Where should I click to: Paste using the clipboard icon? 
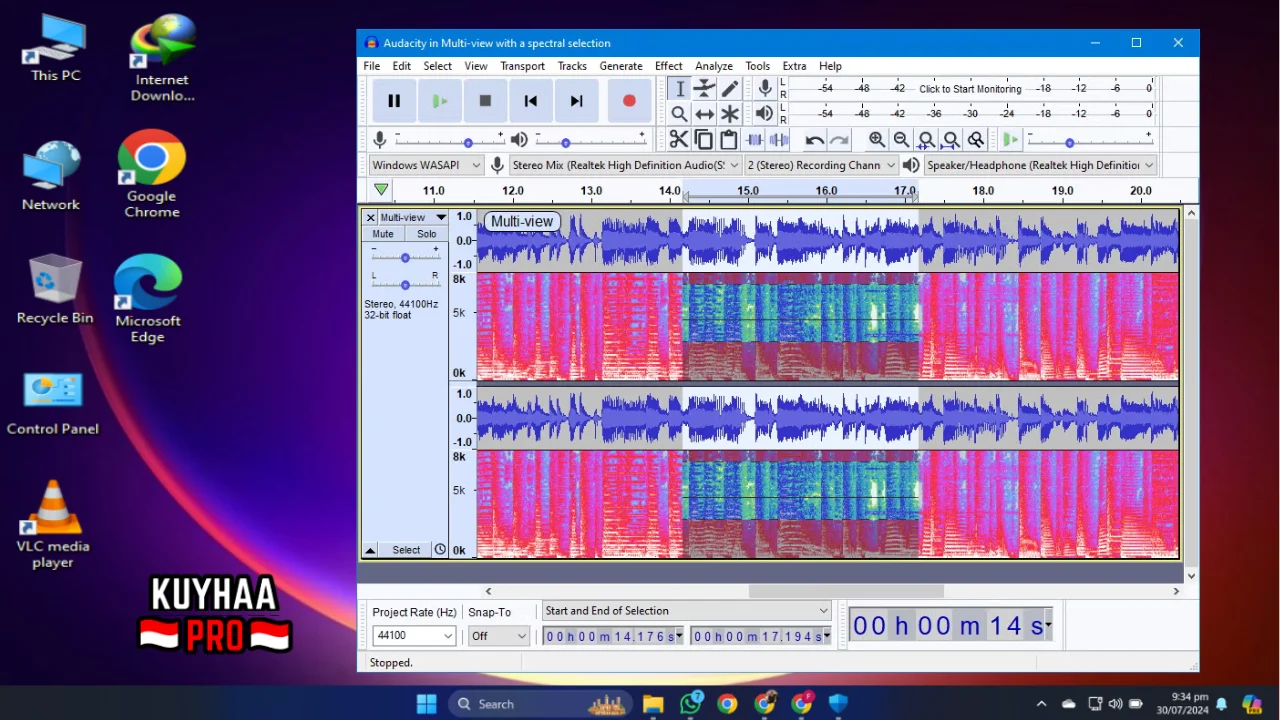point(729,140)
